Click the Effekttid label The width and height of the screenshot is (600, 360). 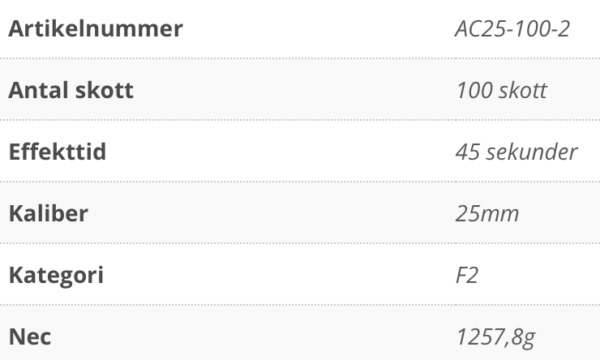[57, 152]
